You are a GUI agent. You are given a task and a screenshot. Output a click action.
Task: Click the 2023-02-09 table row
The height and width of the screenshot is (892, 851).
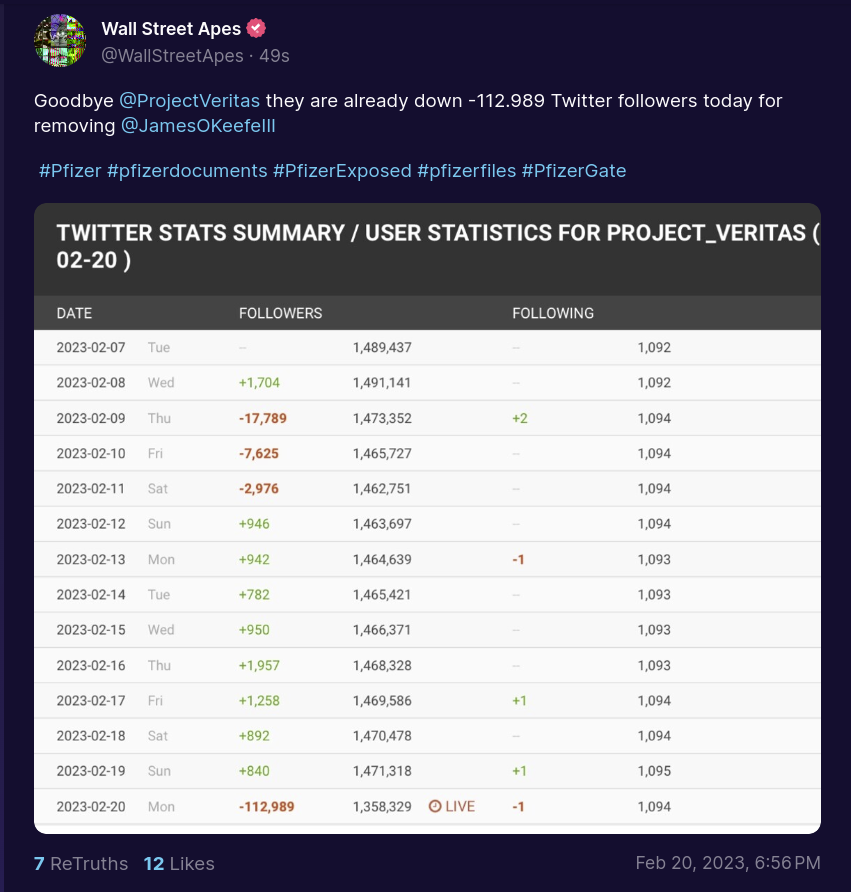tap(427, 418)
